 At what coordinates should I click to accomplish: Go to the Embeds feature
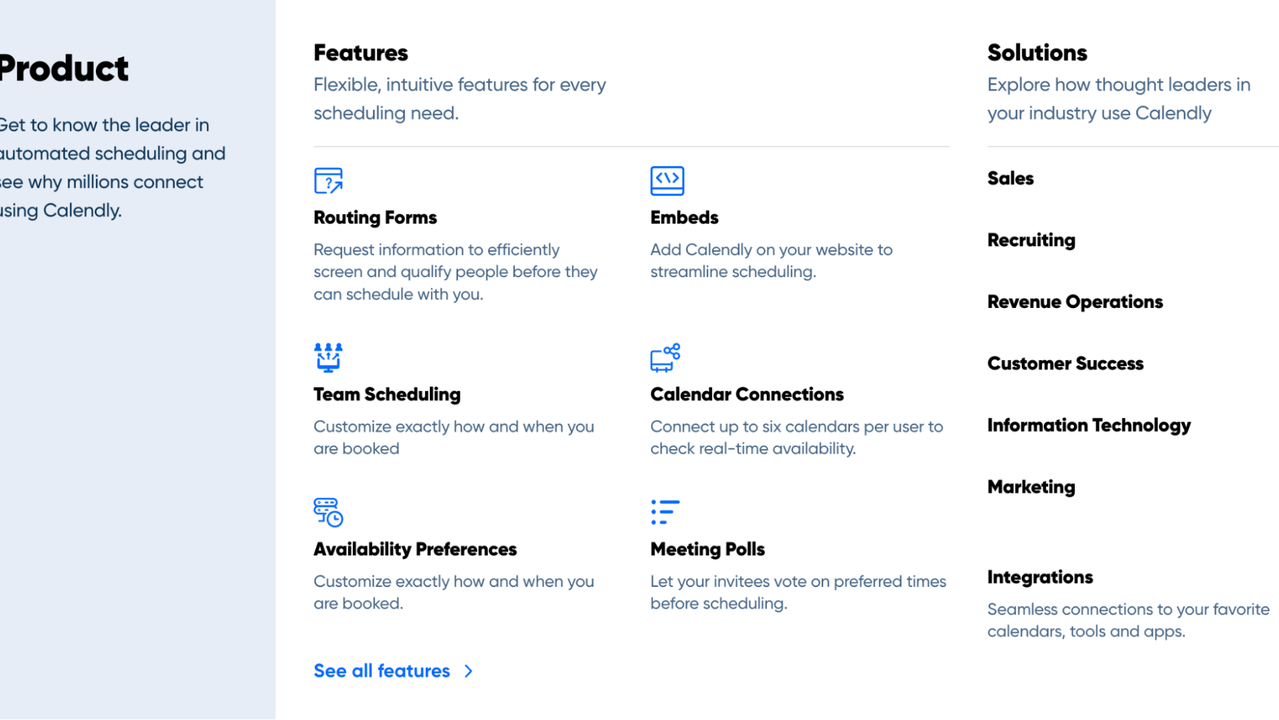tap(684, 217)
